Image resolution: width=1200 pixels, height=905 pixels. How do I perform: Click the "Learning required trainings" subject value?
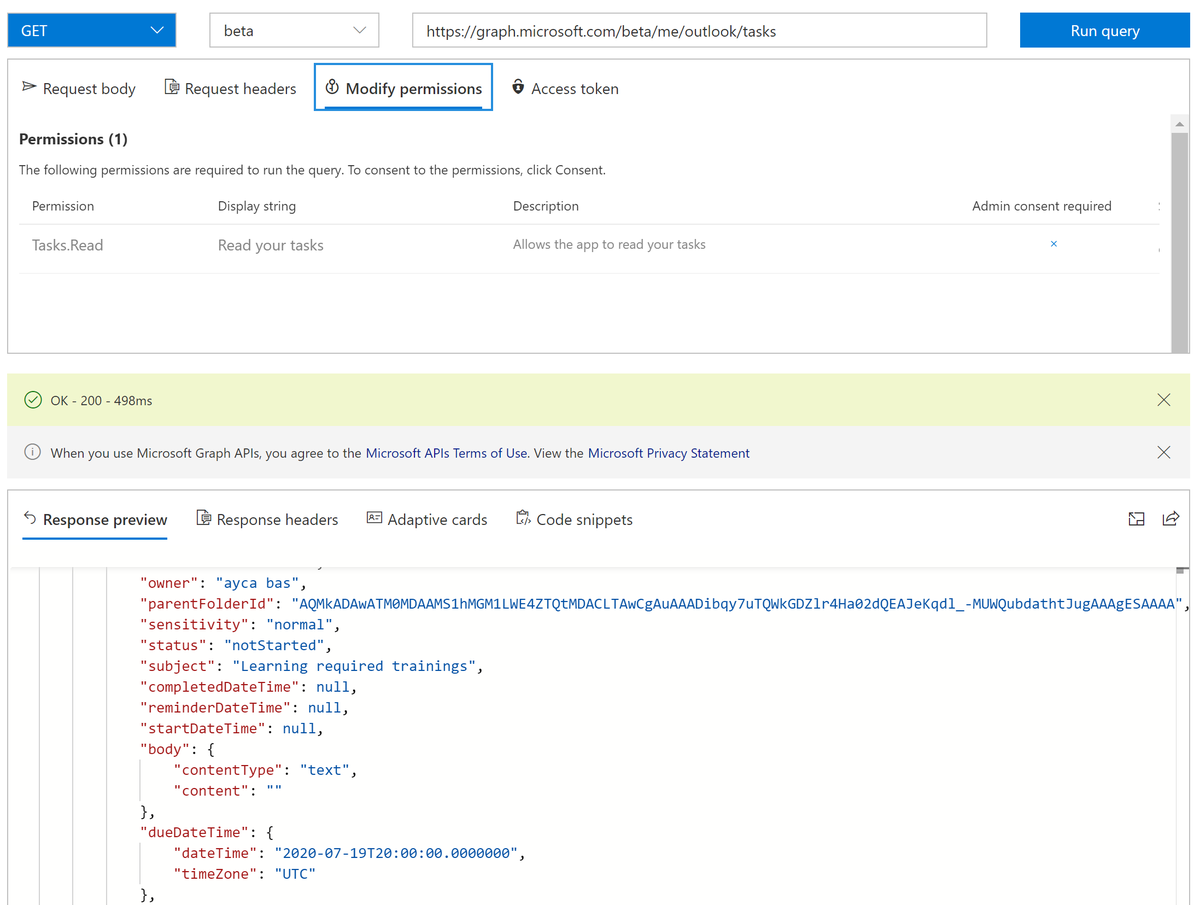(x=353, y=666)
